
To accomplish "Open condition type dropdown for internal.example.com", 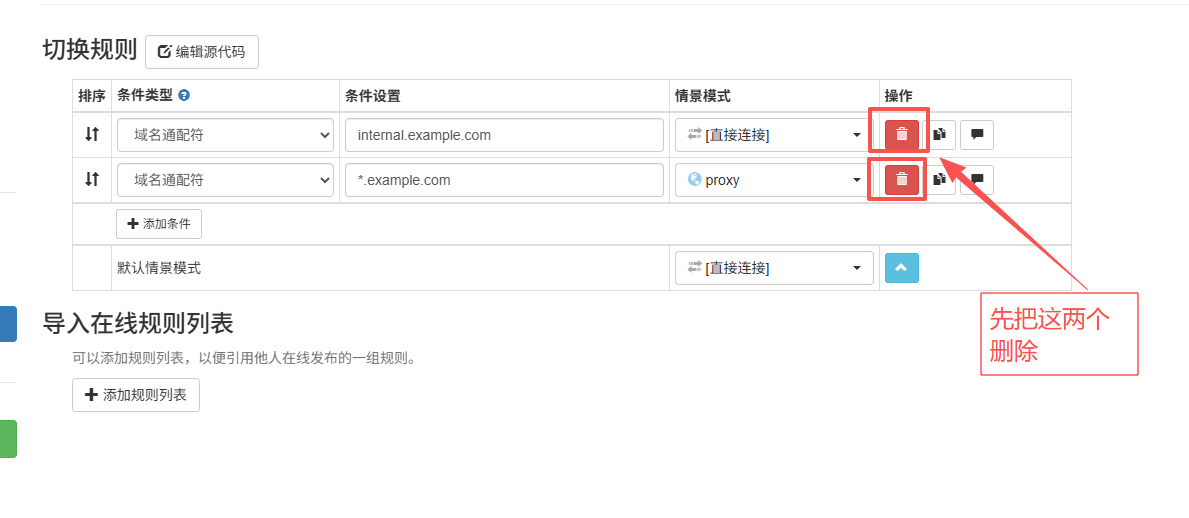I will click(x=225, y=135).
